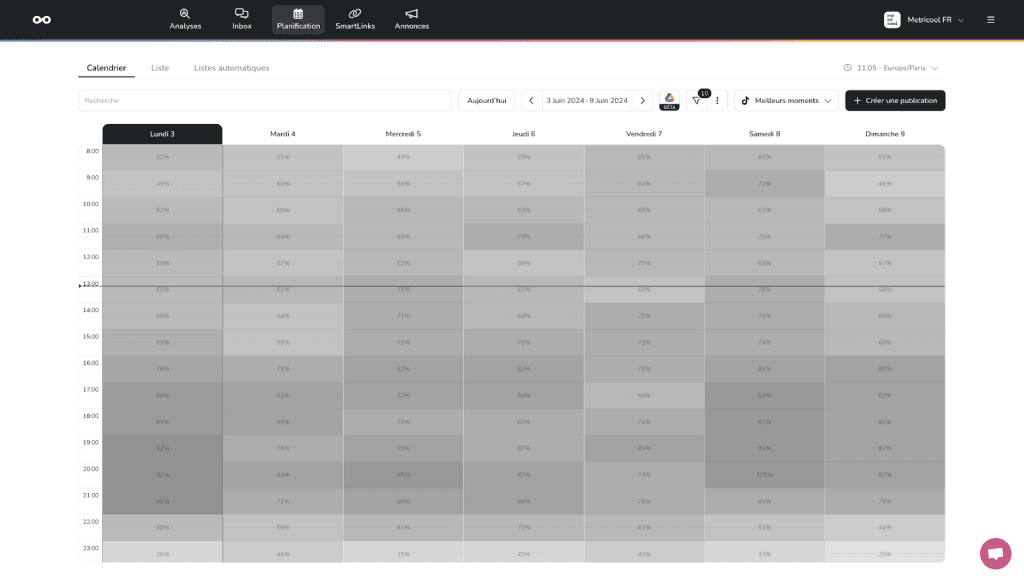Switch to the Listes automatiques tab
The image size is (1024, 580).
(x=231, y=68)
